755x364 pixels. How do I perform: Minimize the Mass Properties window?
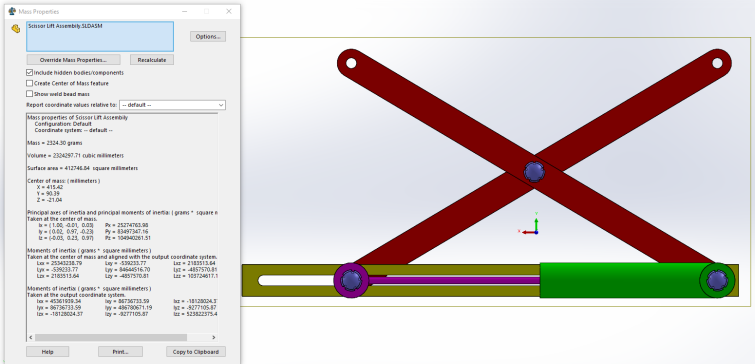click(x=185, y=11)
